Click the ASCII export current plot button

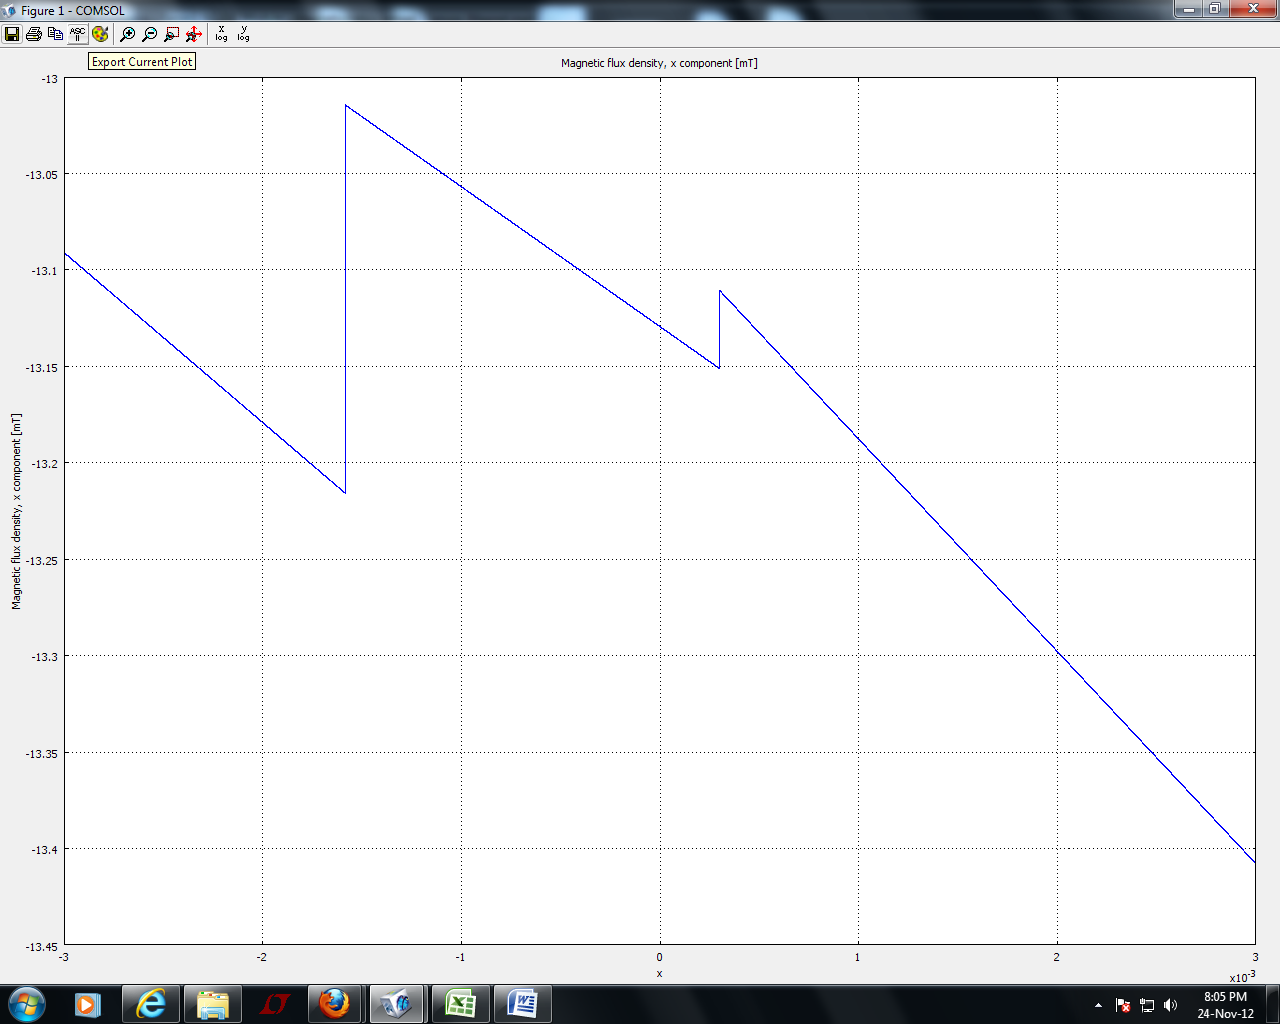pos(78,34)
